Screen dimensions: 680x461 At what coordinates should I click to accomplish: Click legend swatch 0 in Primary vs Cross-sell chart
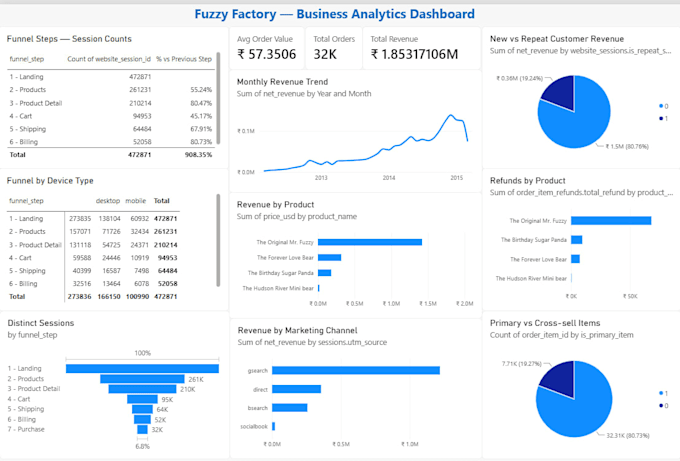coord(661,405)
